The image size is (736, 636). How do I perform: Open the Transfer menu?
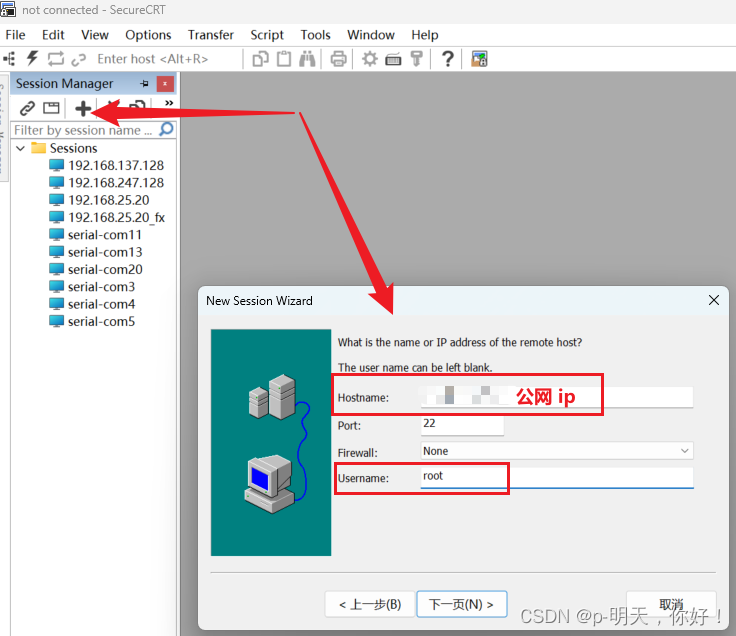[211, 35]
